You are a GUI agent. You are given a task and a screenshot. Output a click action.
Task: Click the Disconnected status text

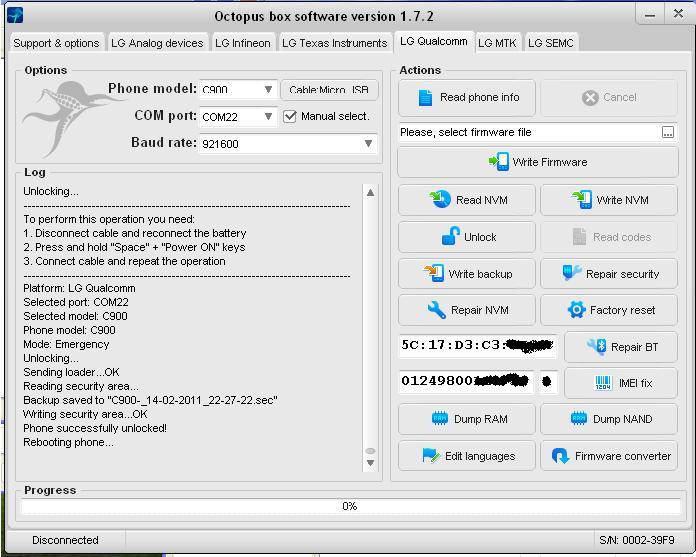pos(65,540)
